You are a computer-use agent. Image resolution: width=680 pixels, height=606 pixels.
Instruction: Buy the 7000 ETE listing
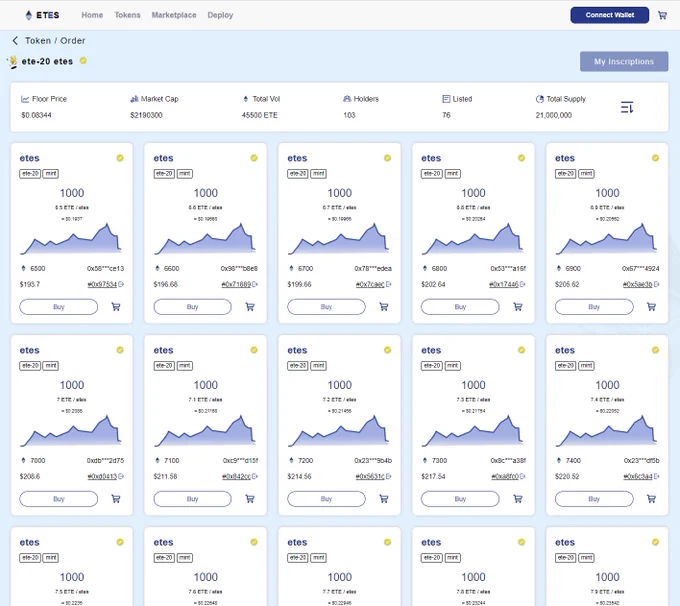[x=59, y=499]
